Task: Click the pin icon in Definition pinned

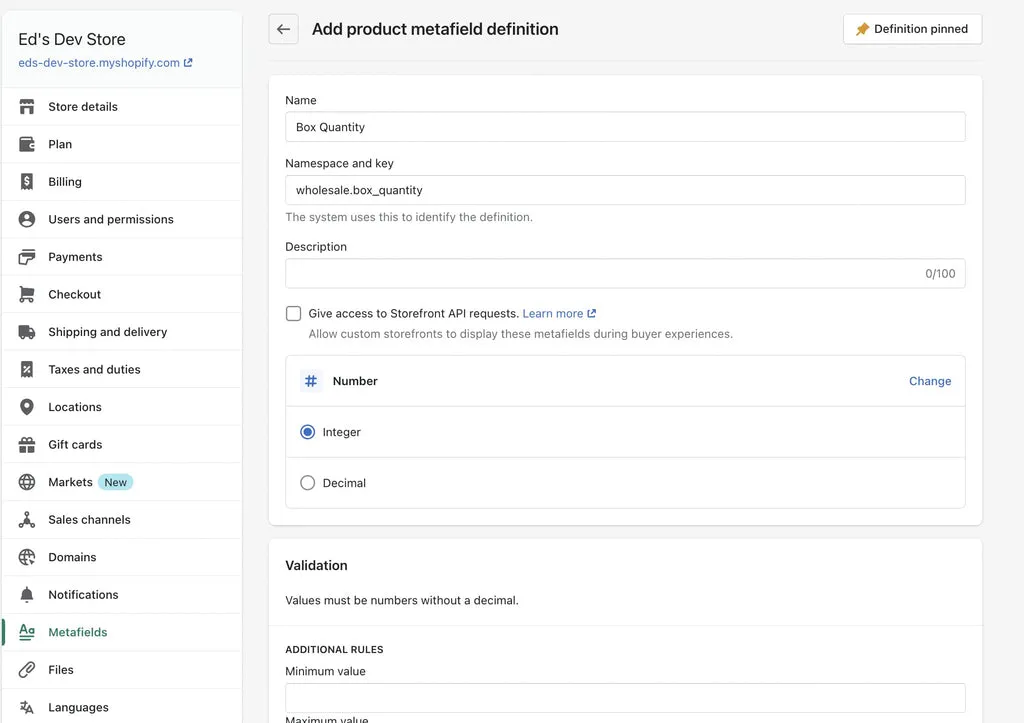Action: (x=863, y=29)
